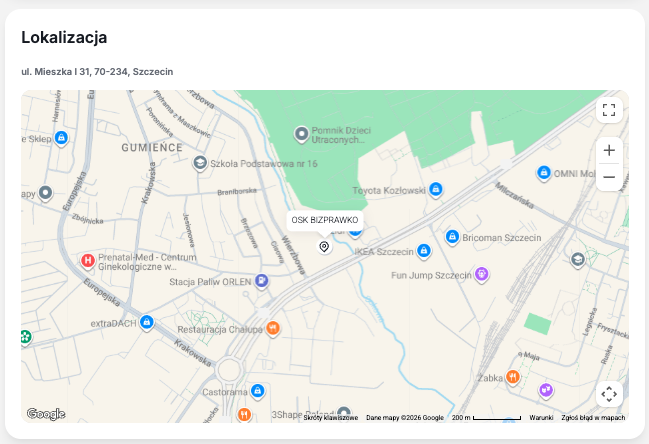The width and height of the screenshot is (649, 444).
Task: Click Zgłoś błąd w mapach link
Action: (593, 418)
